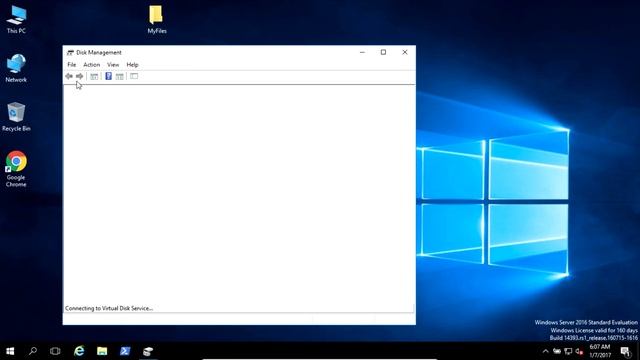Open Help via the blue question-mark icon
This screenshot has width=640, height=360.
(x=109, y=76)
